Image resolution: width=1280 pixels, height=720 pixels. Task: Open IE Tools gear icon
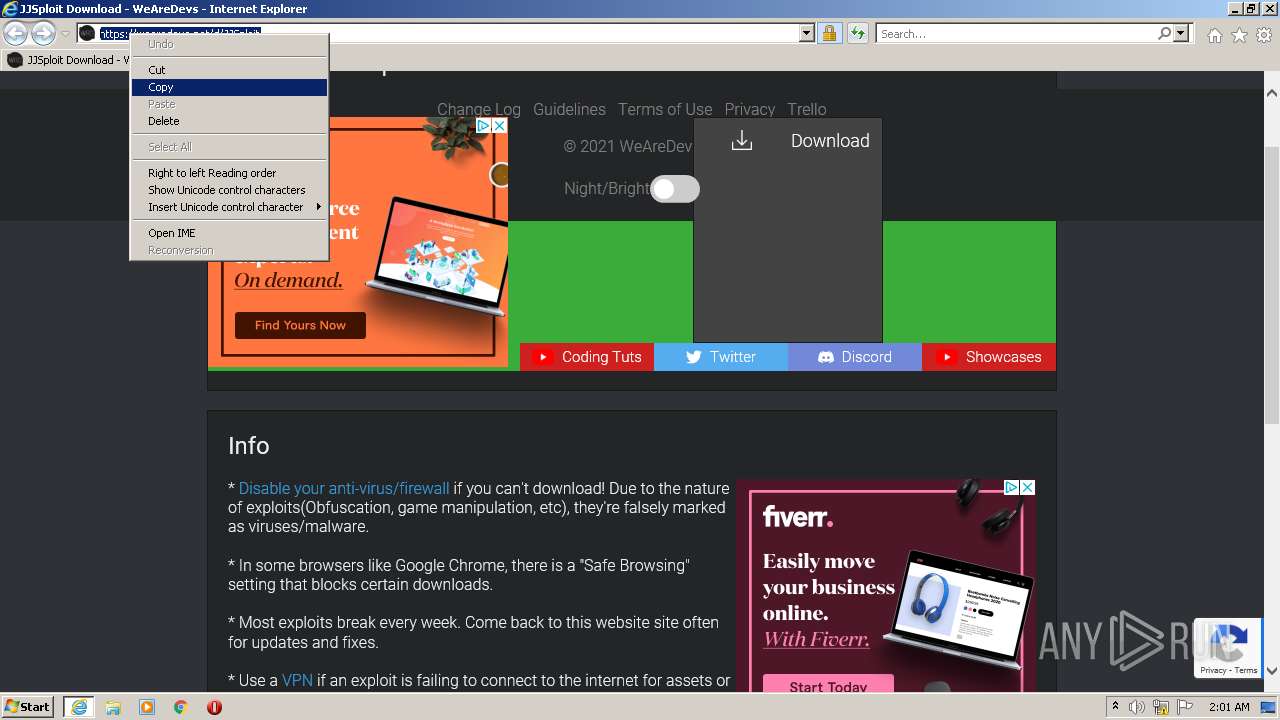[x=1264, y=35]
